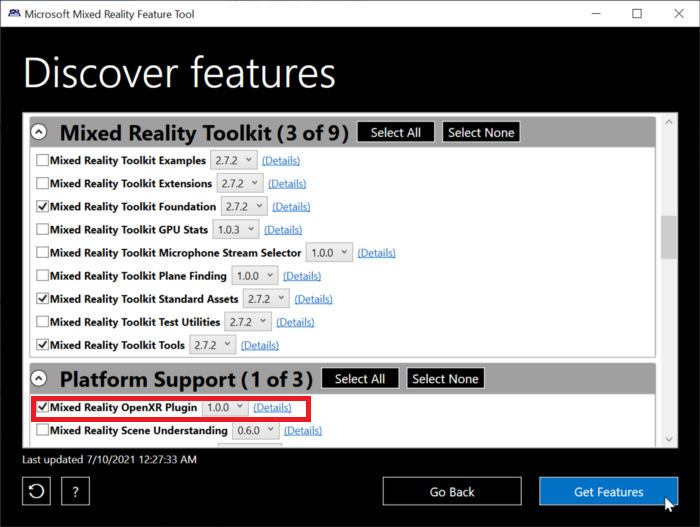700x527 pixels.
Task: View Details for Toolkit Test Utilities
Action: 295,322
